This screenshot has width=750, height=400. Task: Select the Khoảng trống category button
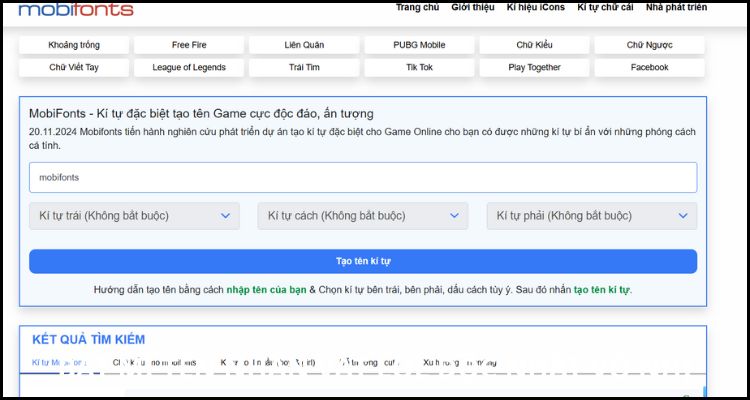74,45
